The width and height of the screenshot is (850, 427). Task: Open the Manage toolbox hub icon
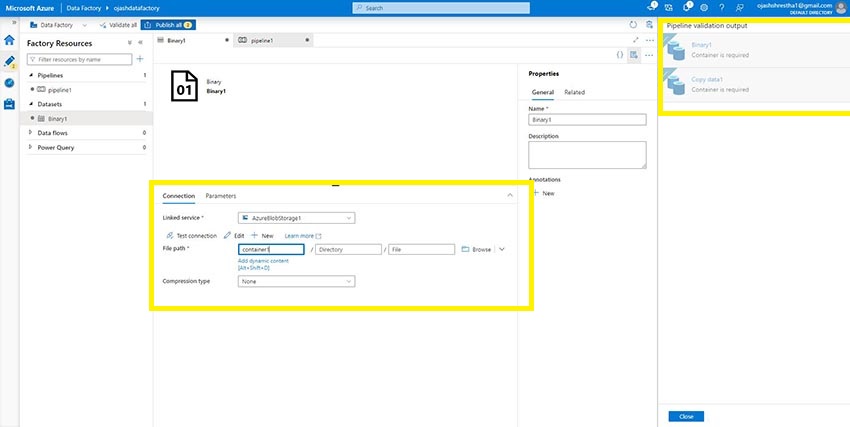point(9,104)
